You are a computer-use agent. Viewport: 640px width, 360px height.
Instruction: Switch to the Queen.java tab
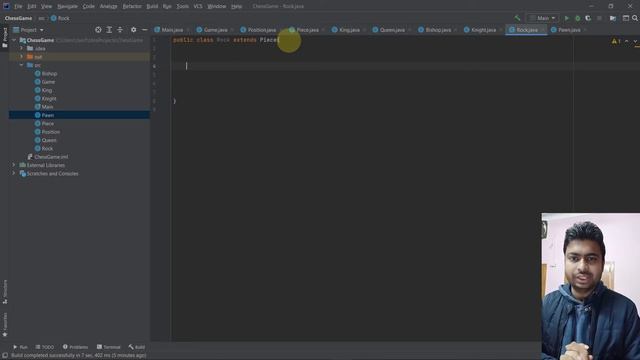point(392,30)
